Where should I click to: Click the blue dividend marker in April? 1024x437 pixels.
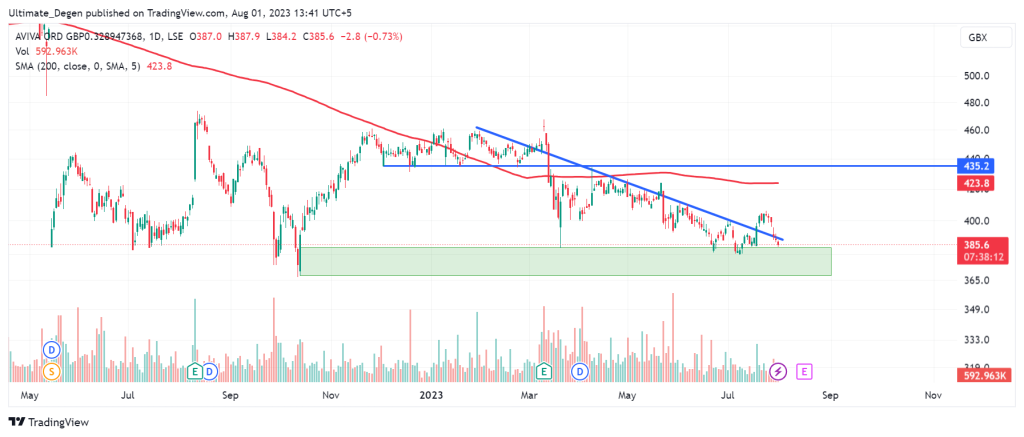point(579,372)
